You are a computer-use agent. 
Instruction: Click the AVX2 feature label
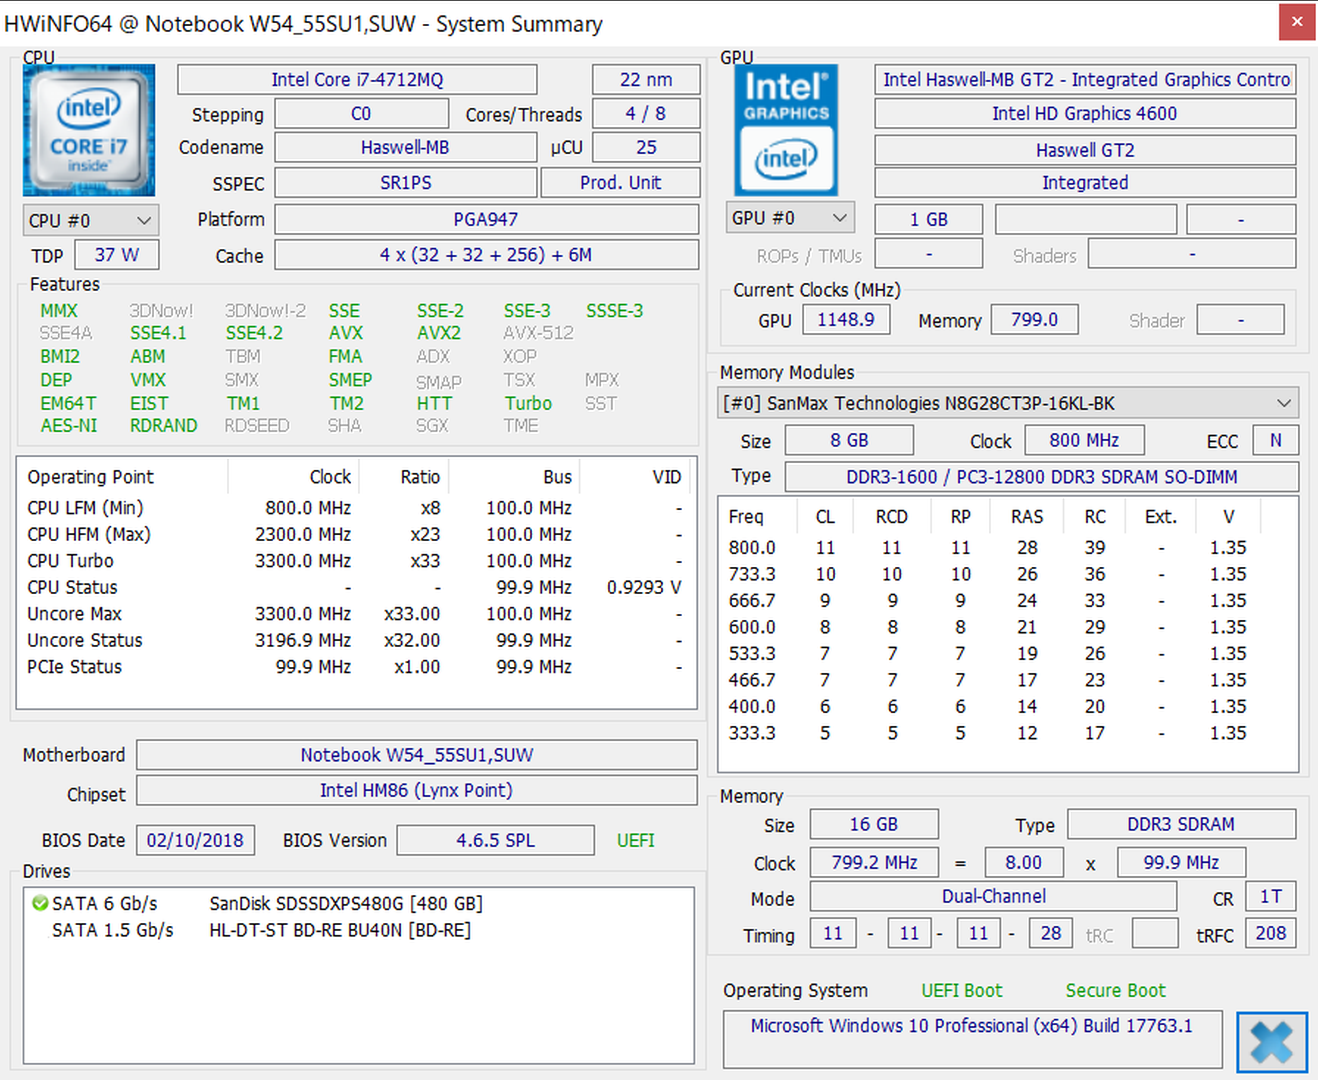click(439, 333)
